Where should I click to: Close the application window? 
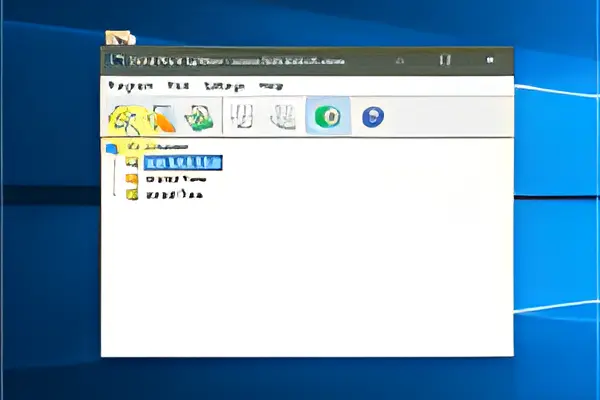tap(490, 60)
